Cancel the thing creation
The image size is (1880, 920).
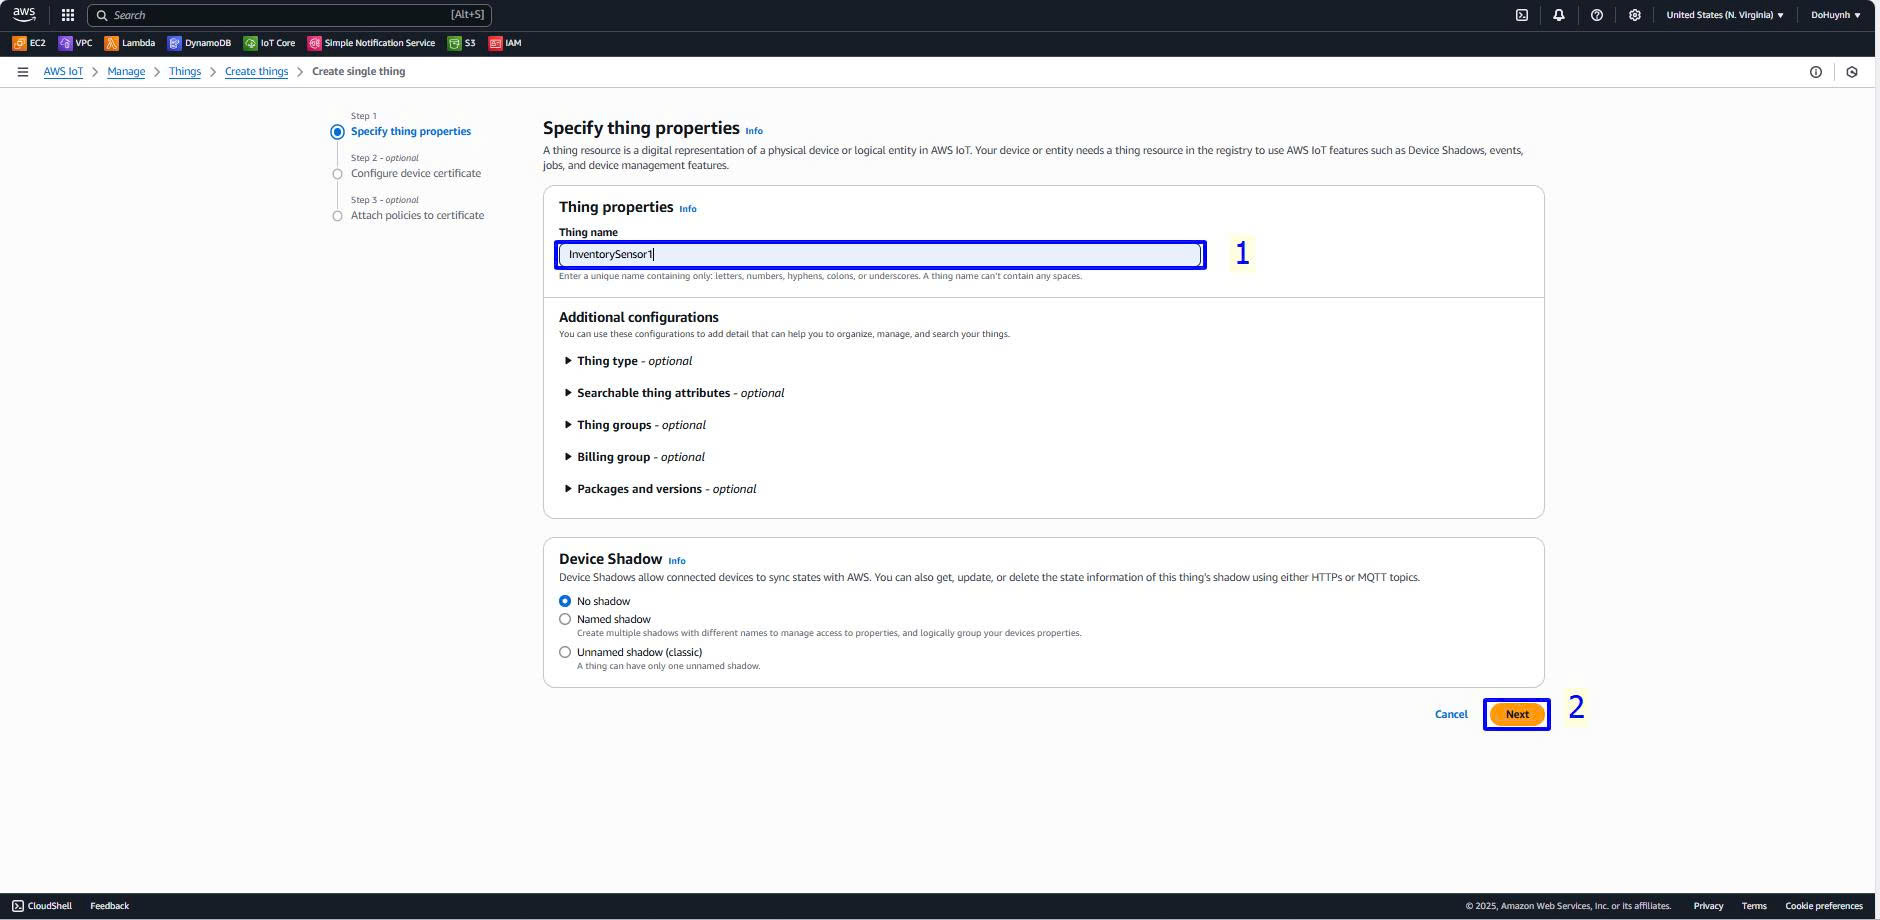[x=1450, y=714]
